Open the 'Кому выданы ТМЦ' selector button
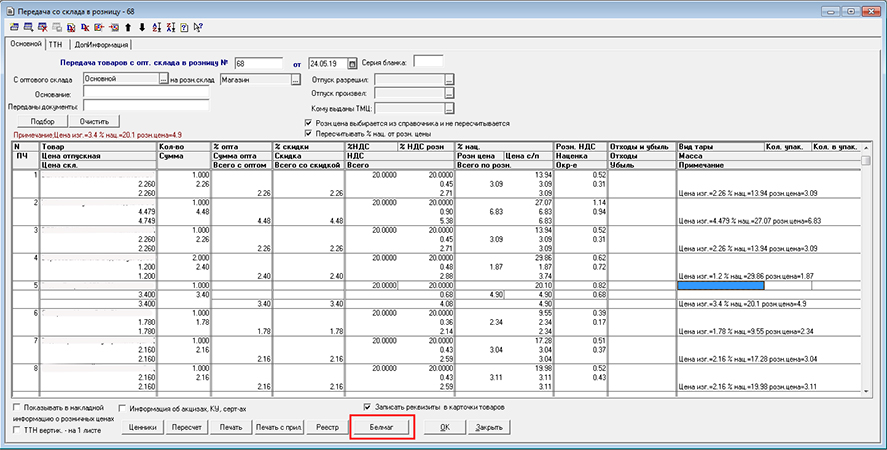This screenshot has width=887, height=450. click(x=450, y=108)
